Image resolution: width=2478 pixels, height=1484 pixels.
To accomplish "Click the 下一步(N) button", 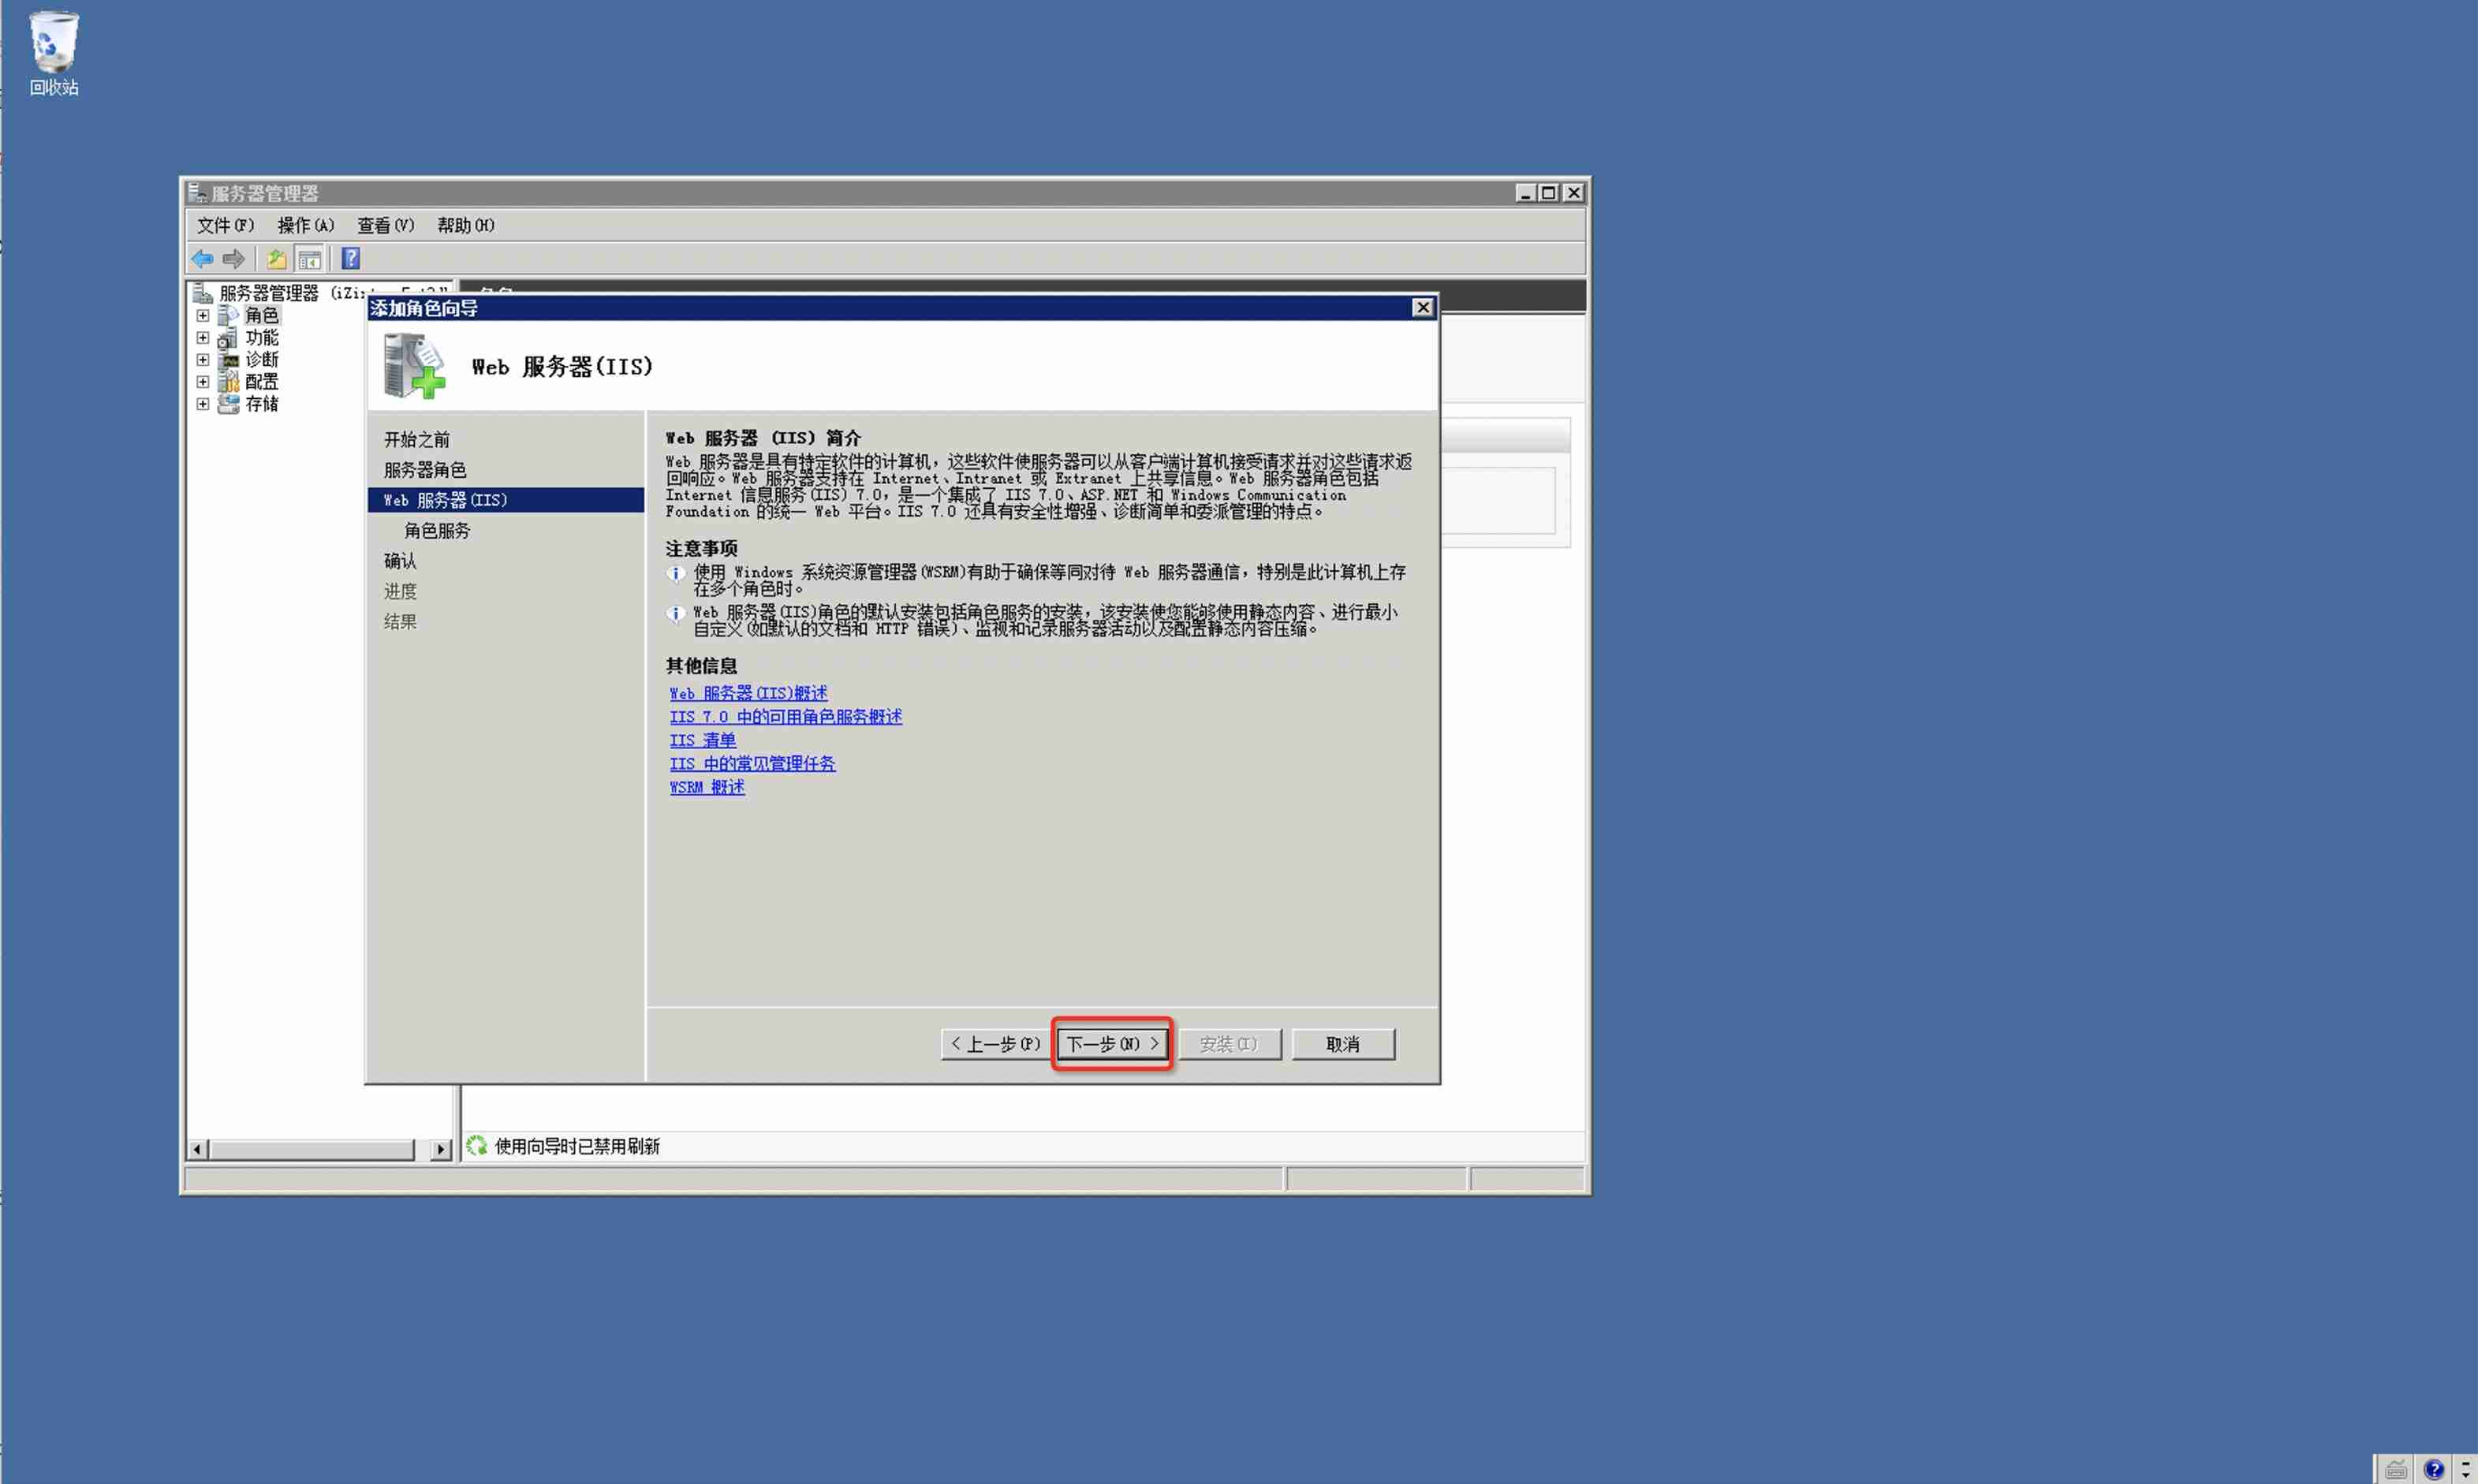I will (x=1111, y=1043).
